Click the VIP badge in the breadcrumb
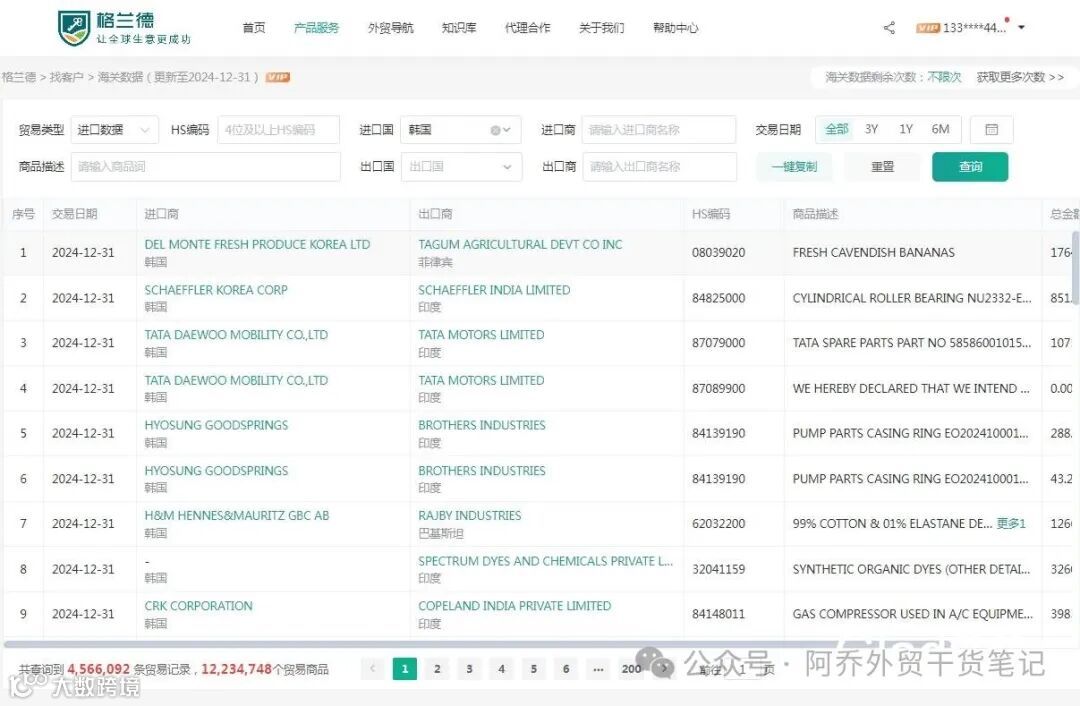Screen dimensions: 1080x706 point(278,77)
